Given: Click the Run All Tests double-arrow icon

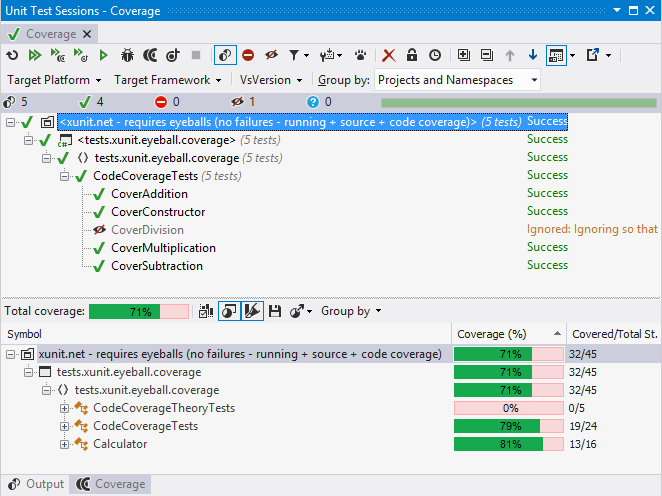Looking at the screenshot, I should pos(35,55).
